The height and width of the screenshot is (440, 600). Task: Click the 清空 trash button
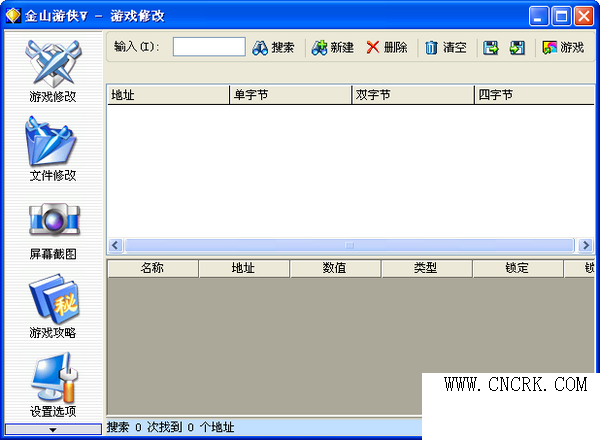tap(445, 48)
